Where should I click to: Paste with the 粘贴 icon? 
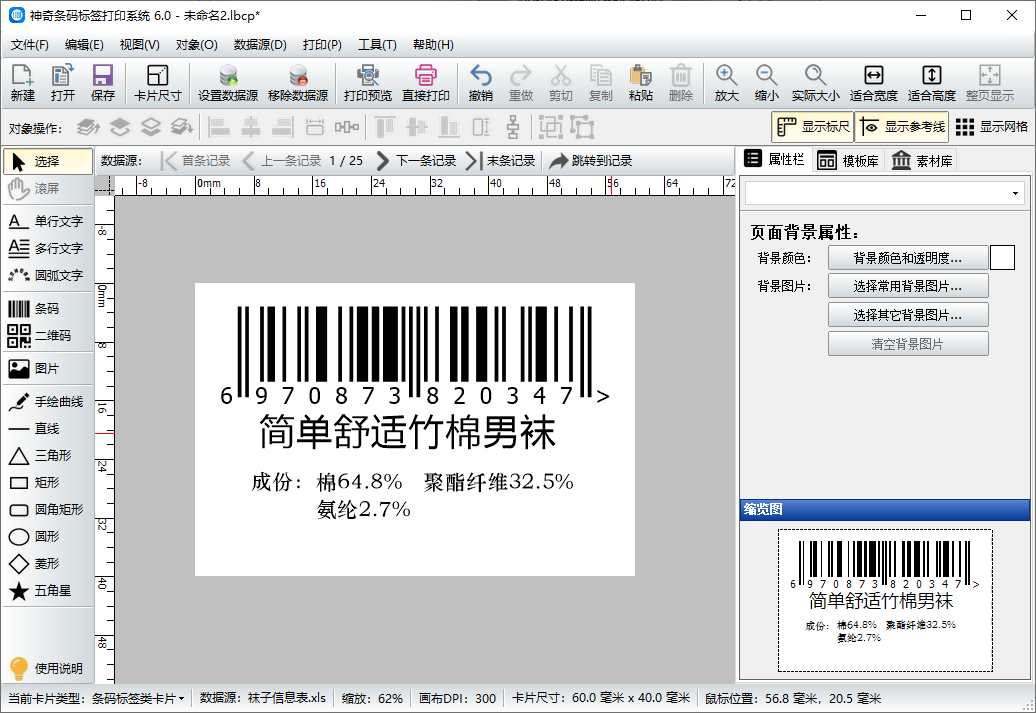tap(640, 83)
